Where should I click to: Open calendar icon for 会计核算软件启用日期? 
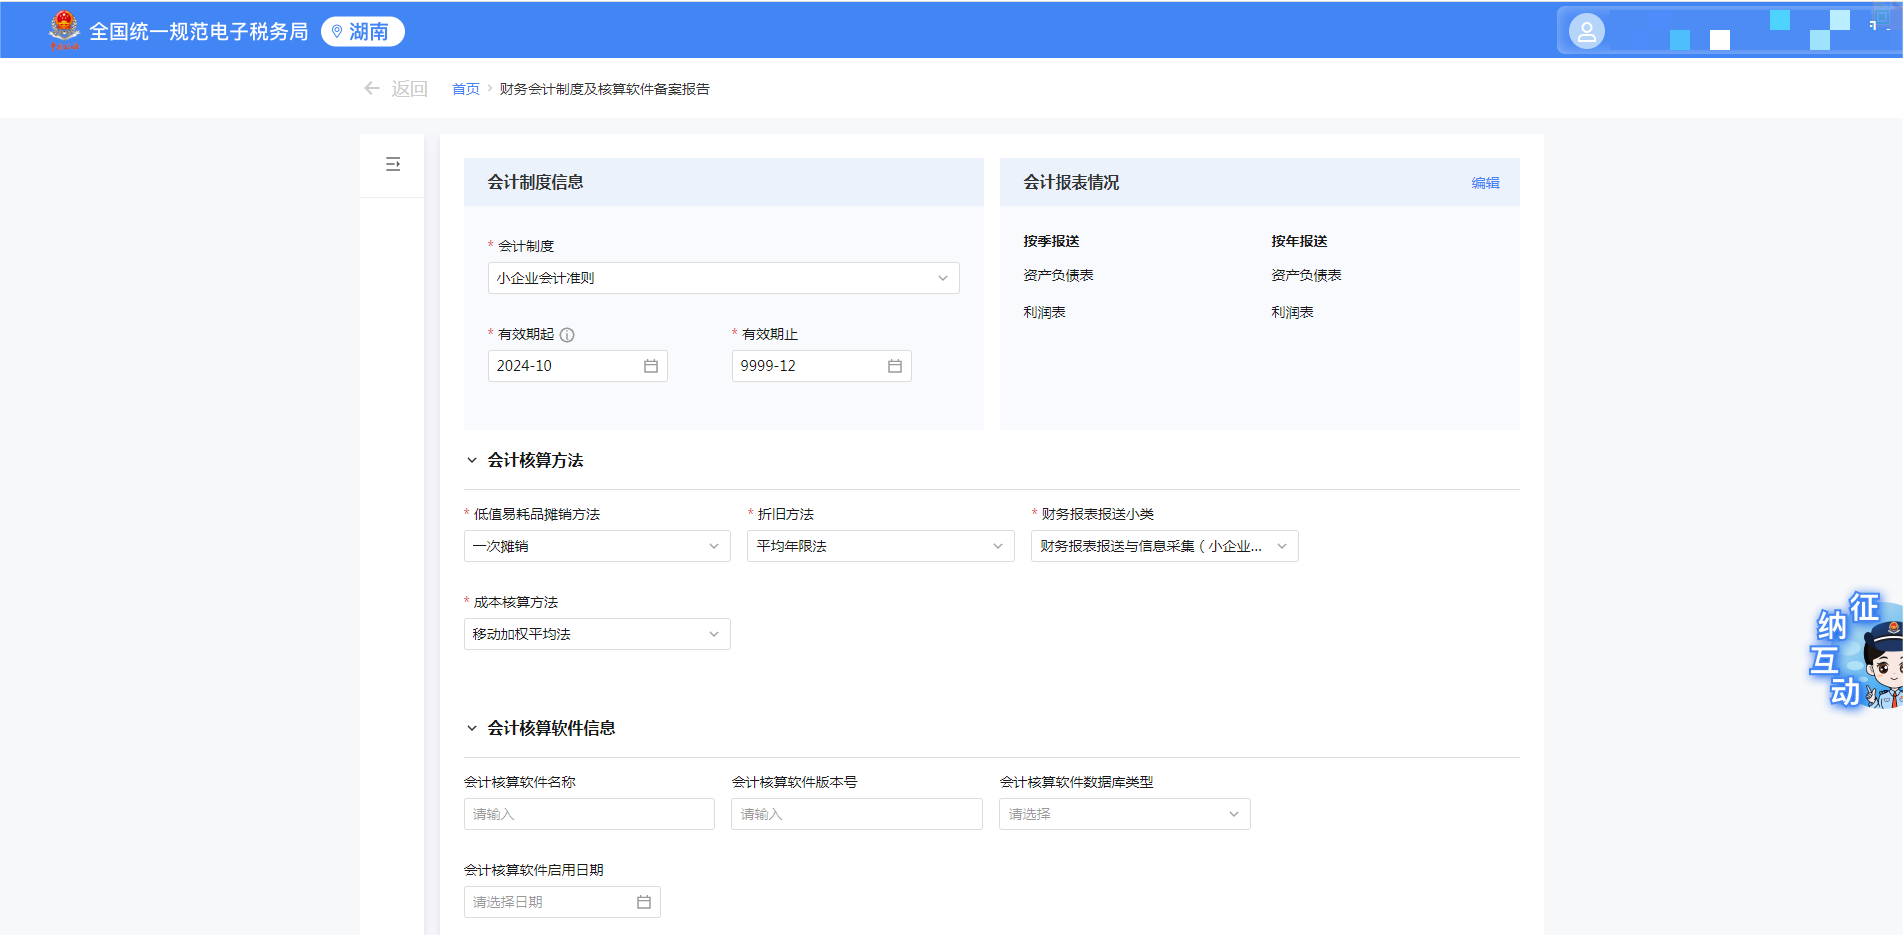click(644, 902)
